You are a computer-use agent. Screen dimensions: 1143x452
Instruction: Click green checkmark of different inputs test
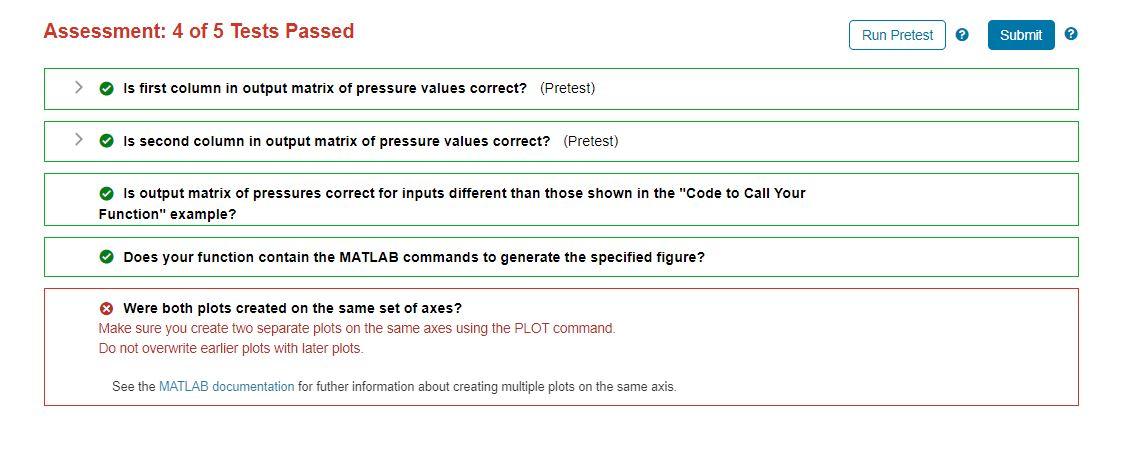pyautogui.click(x=106, y=194)
